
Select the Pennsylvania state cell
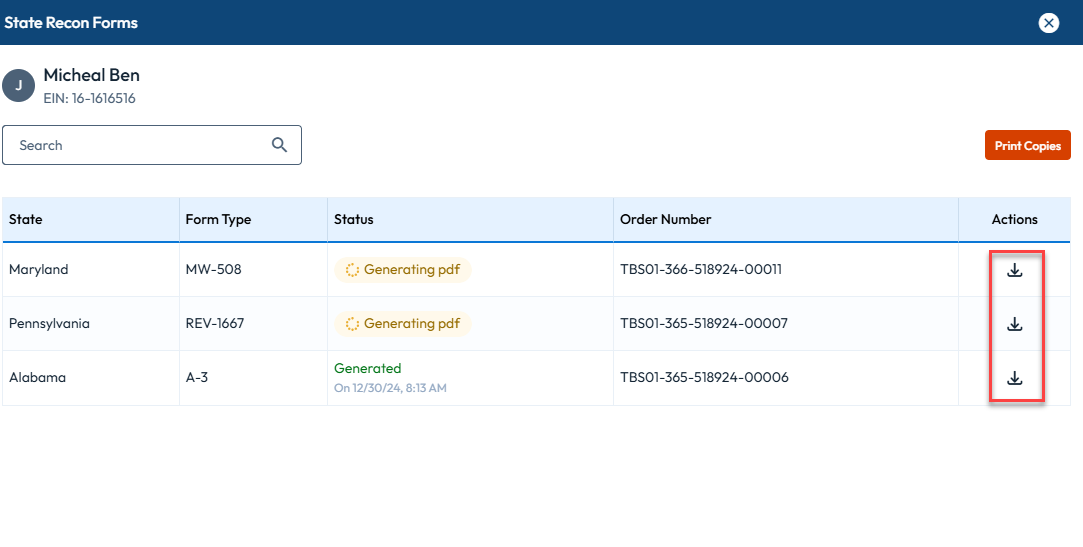pos(49,324)
